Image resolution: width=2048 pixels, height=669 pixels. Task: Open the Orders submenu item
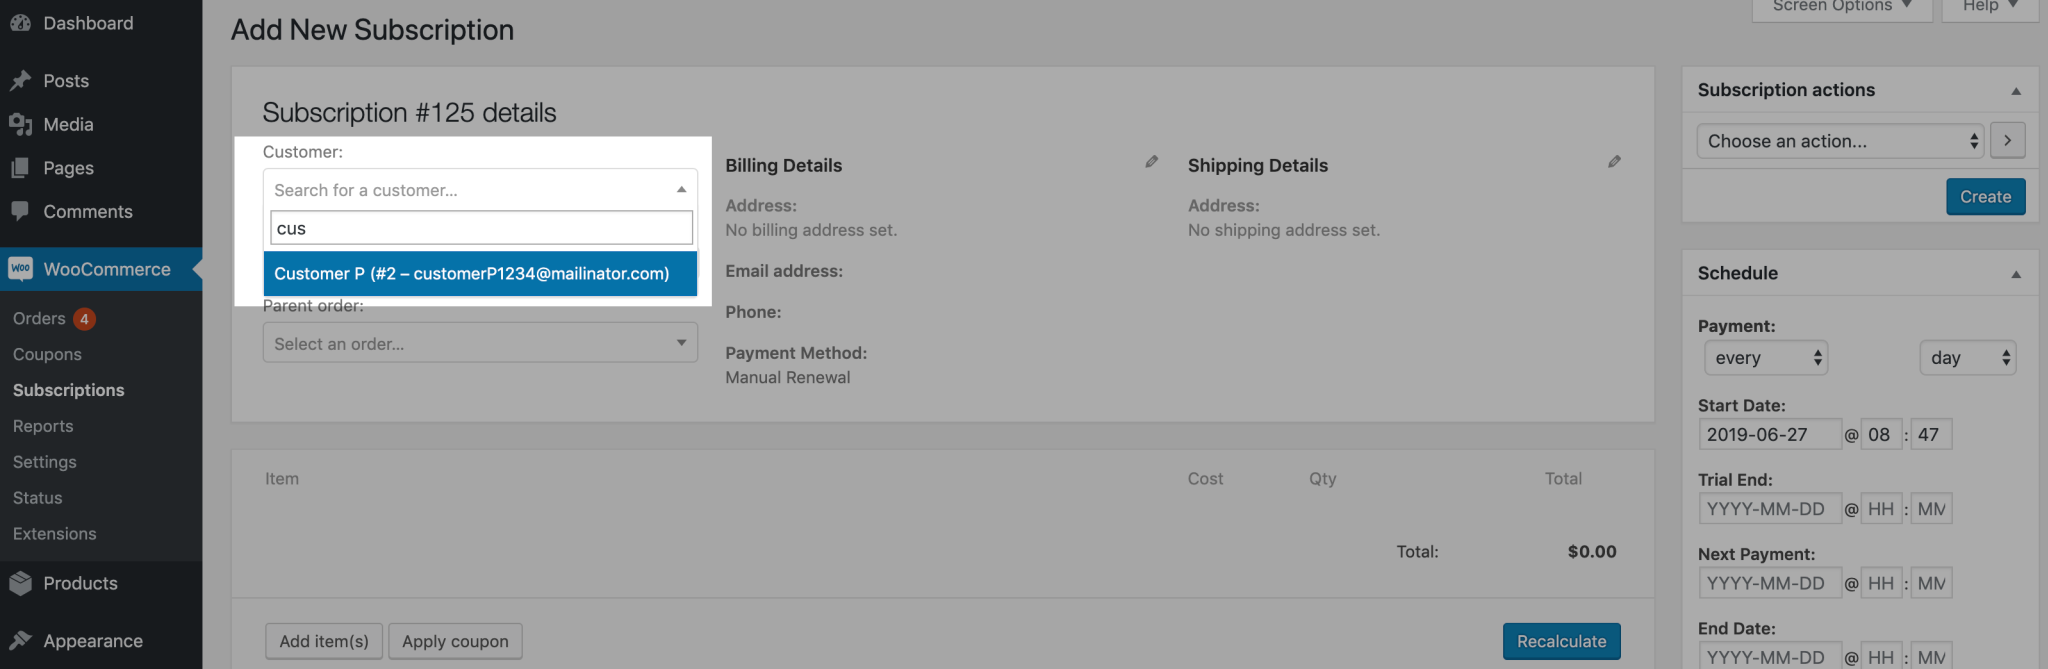point(39,318)
